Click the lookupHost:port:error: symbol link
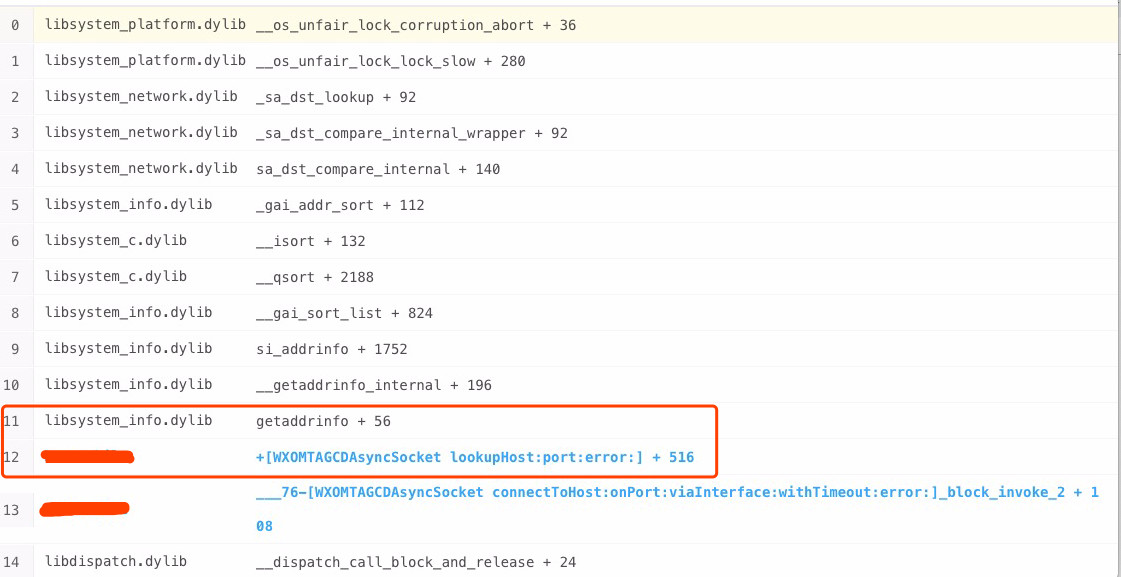Viewport: 1121px width, 577px height. [x=475, y=457]
